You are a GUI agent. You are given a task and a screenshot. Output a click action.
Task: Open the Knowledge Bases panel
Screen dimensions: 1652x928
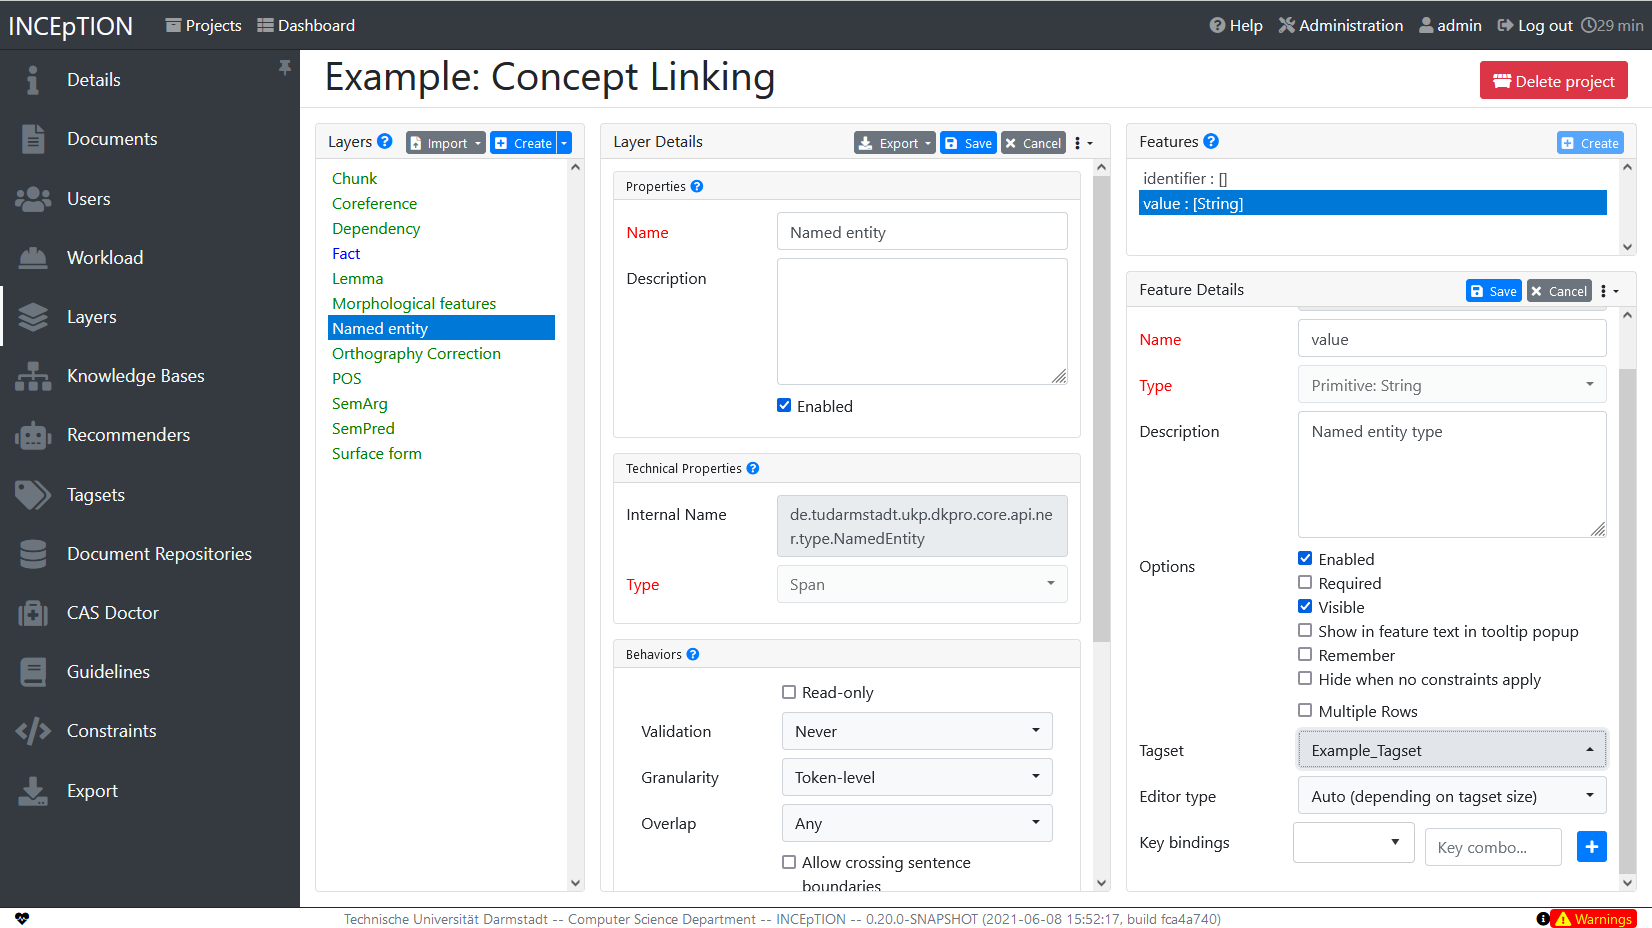click(x=135, y=375)
